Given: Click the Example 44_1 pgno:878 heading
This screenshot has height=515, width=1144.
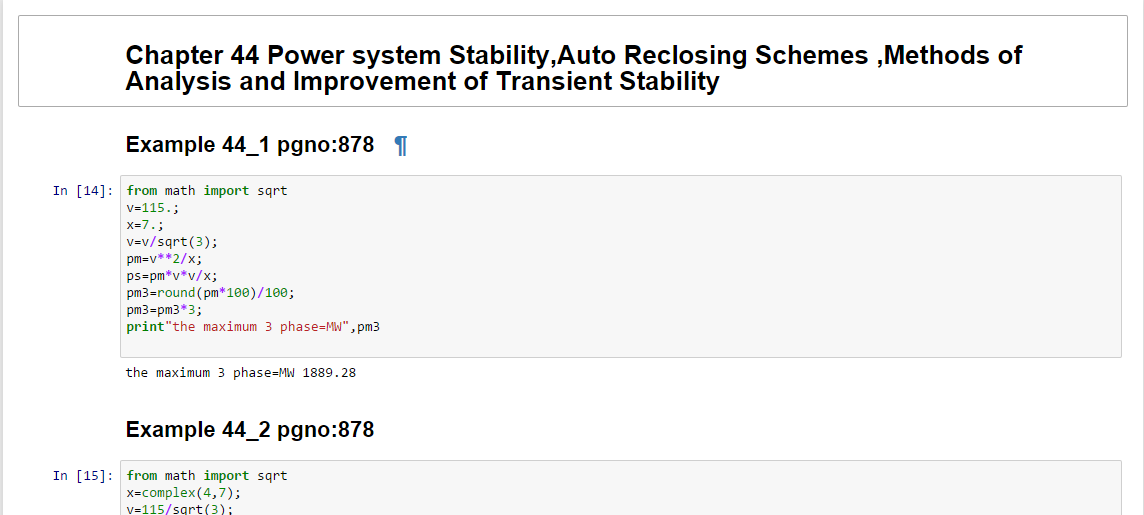Looking at the screenshot, I should coord(249,145).
